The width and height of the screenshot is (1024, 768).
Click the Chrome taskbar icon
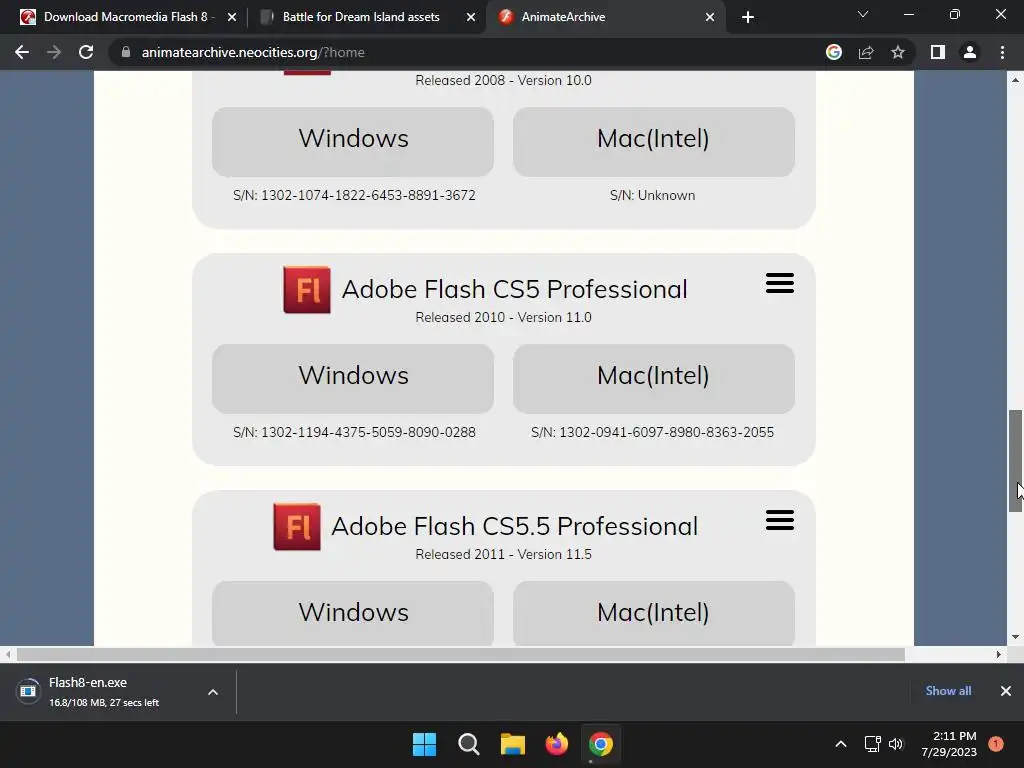(x=601, y=744)
